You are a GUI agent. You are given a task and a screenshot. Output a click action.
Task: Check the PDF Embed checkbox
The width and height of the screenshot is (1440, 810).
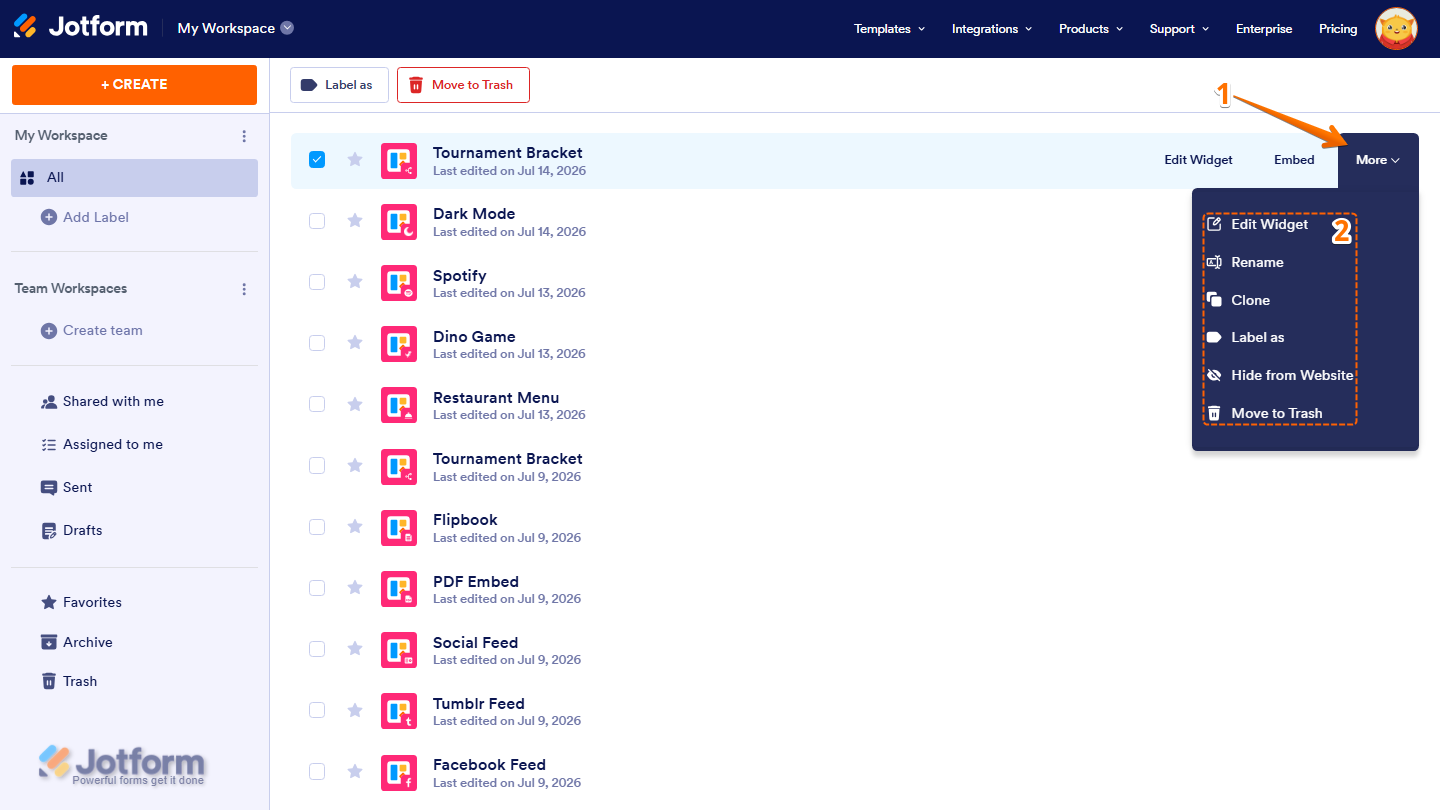317,588
